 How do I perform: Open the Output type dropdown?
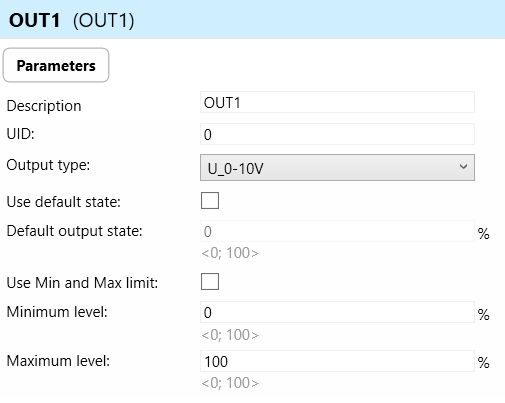pos(337,167)
